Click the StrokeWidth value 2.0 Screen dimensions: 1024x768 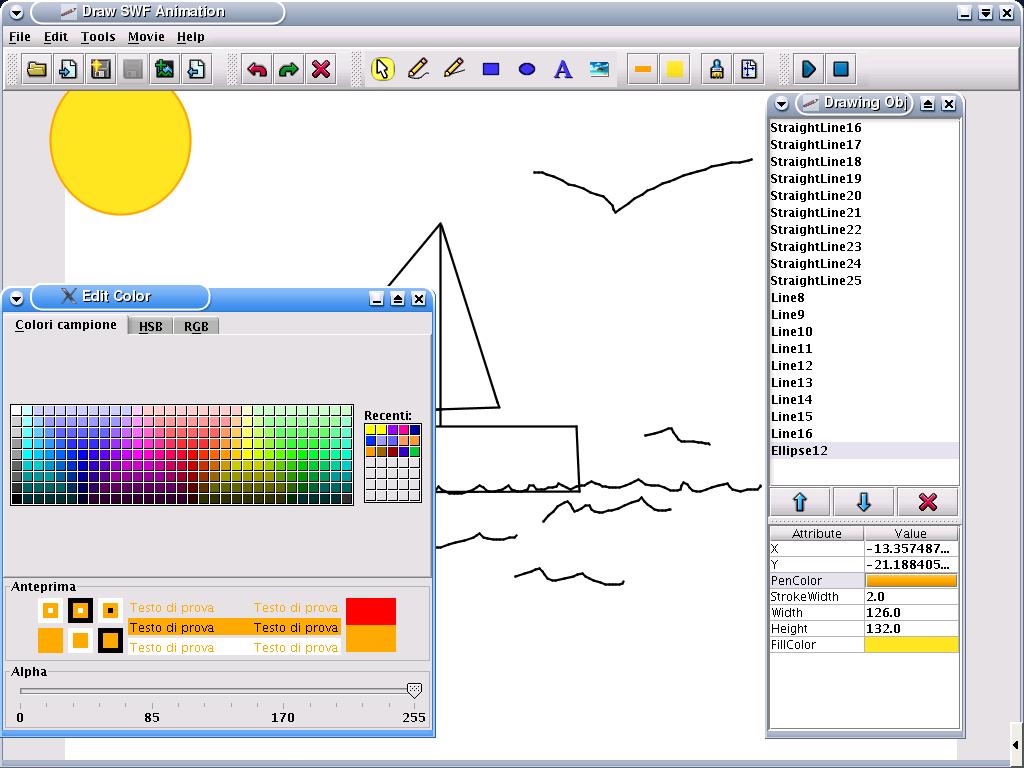pyautogui.click(x=911, y=596)
